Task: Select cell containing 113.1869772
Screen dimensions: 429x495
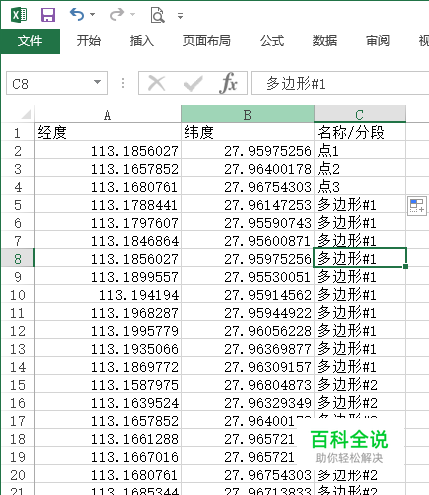Action: click(108, 367)
